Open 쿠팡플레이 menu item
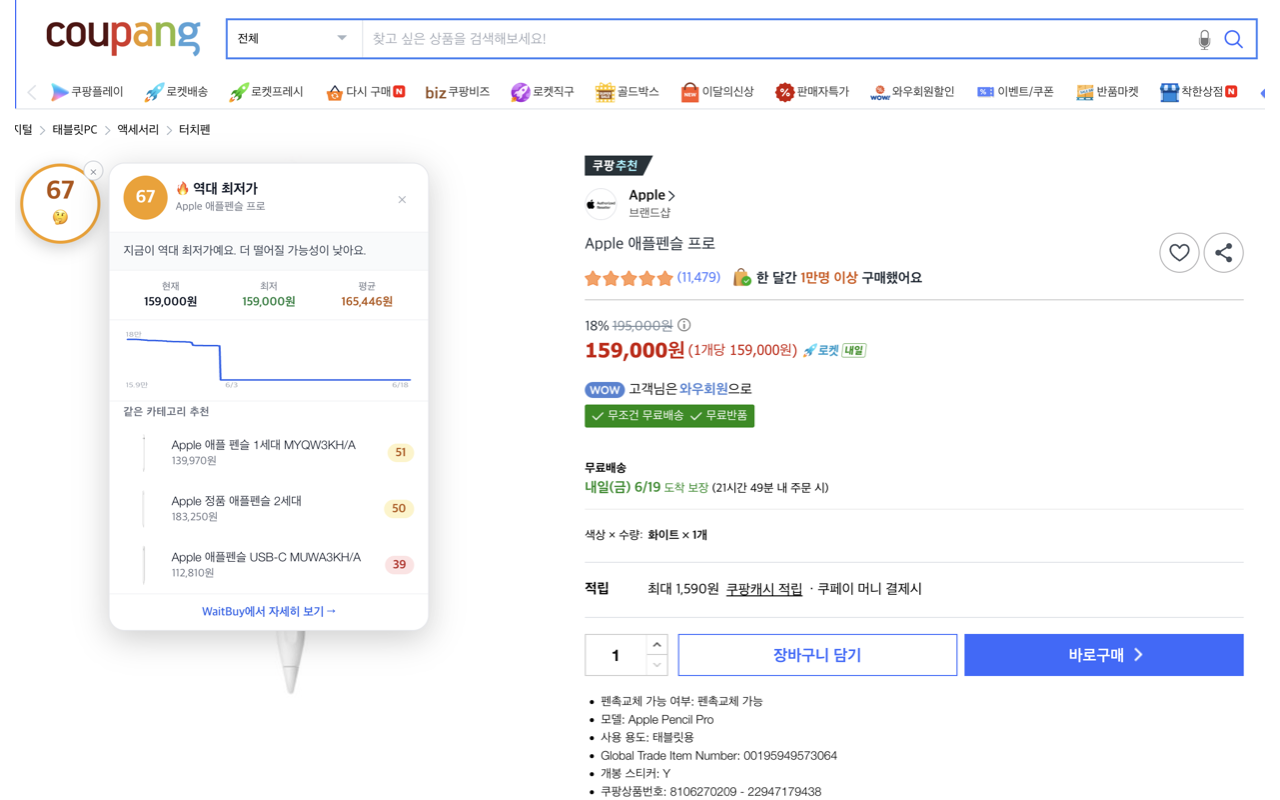The height and width of the screenshot is (800, 1280). [87, 92]
